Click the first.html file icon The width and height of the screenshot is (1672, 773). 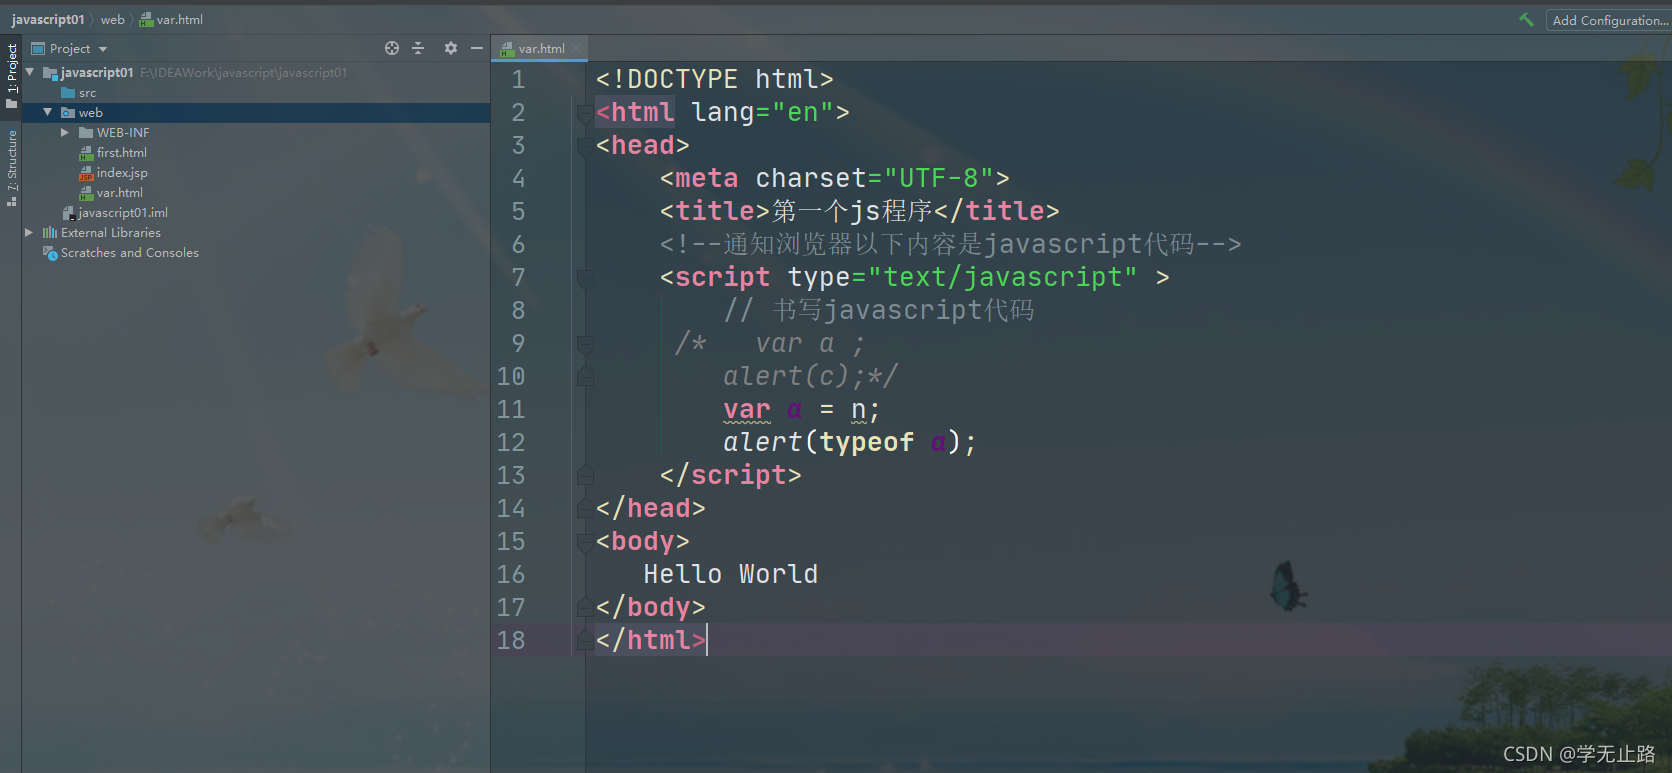[x=86, y=152]
